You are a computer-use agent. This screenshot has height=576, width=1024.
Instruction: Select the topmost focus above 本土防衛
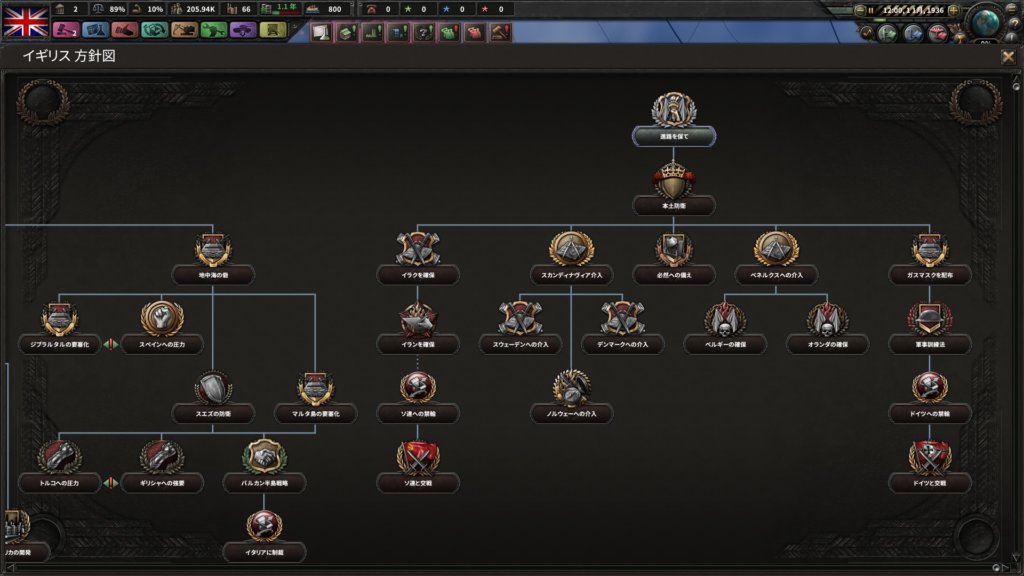pos(673,119)
